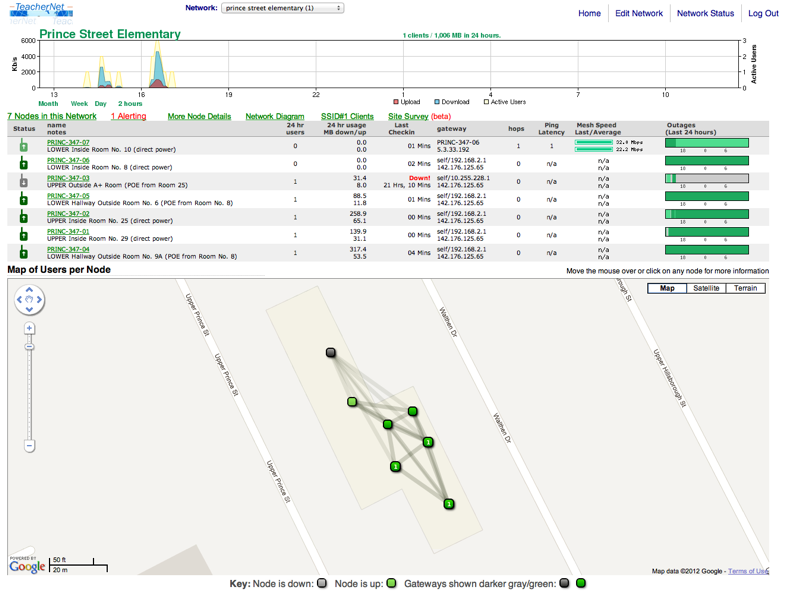Pan the map up with arrow control
789x592 pixels.
[29, 290]
